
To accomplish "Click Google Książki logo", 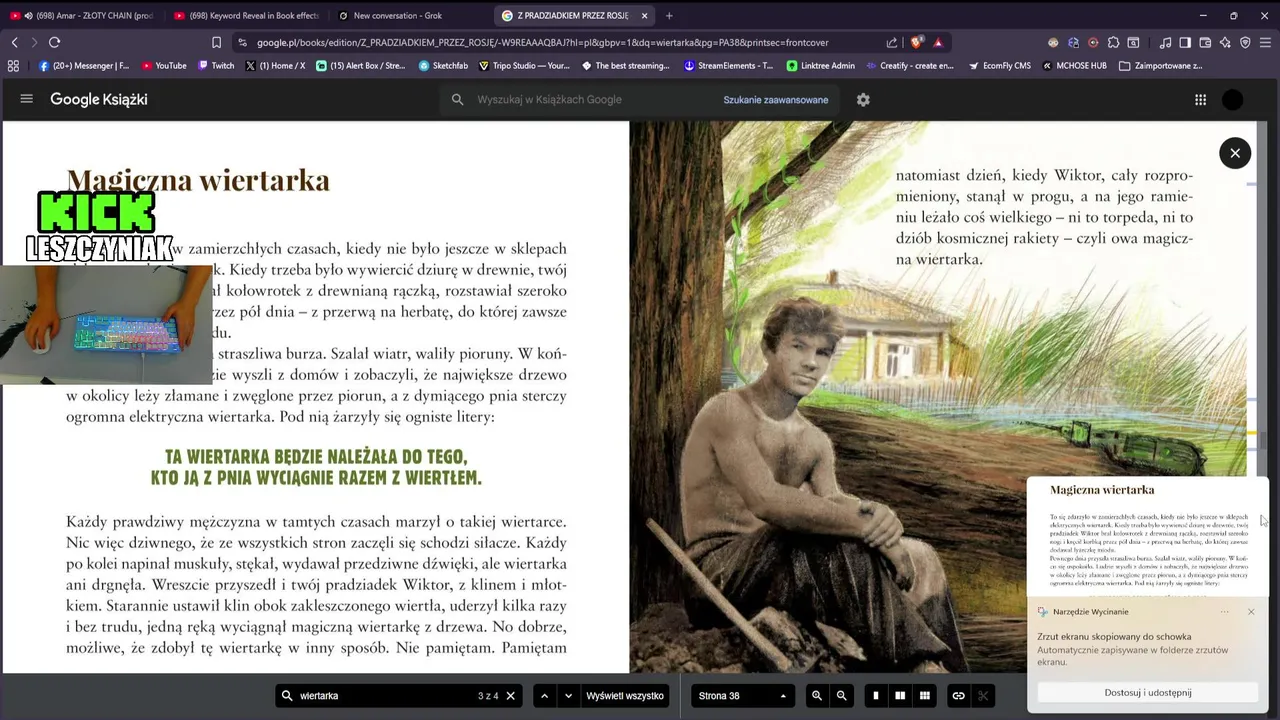I will 99,99.
